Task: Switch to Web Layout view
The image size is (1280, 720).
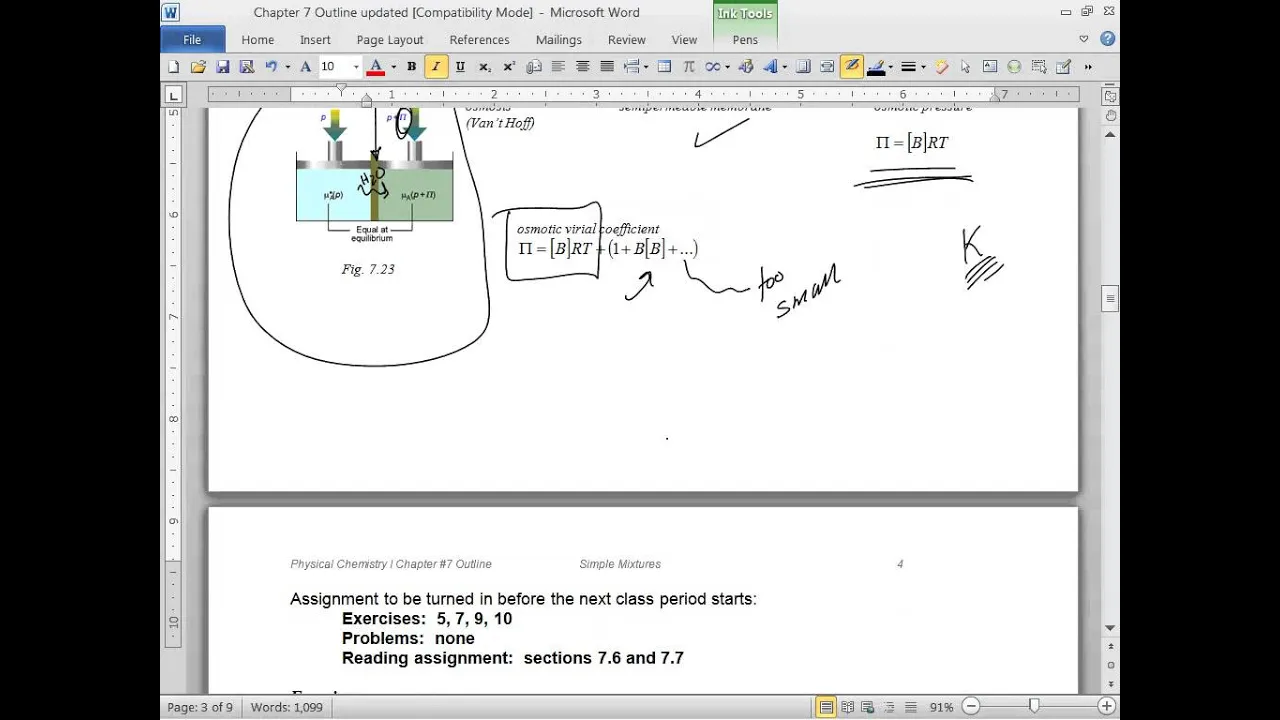Action: (867, 707)
